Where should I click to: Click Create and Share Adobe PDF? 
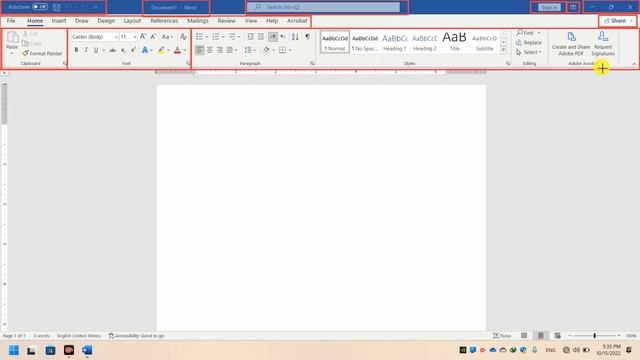point(571,44)
